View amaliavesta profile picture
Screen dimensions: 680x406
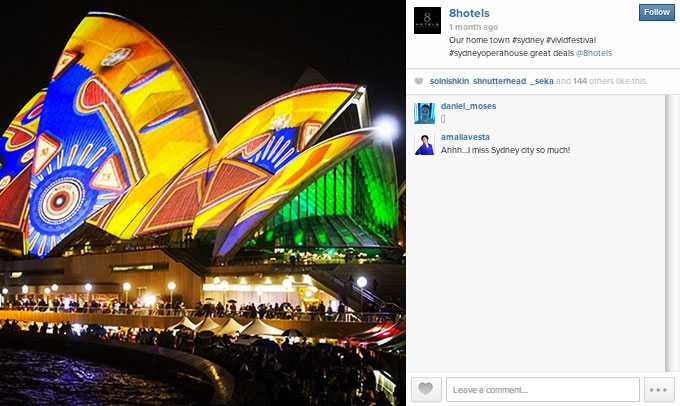424,144
